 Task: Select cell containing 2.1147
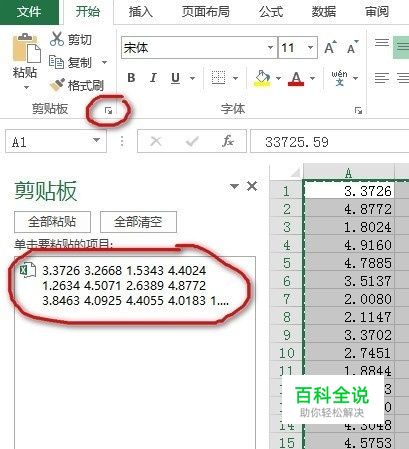click(x=349, y=317)
